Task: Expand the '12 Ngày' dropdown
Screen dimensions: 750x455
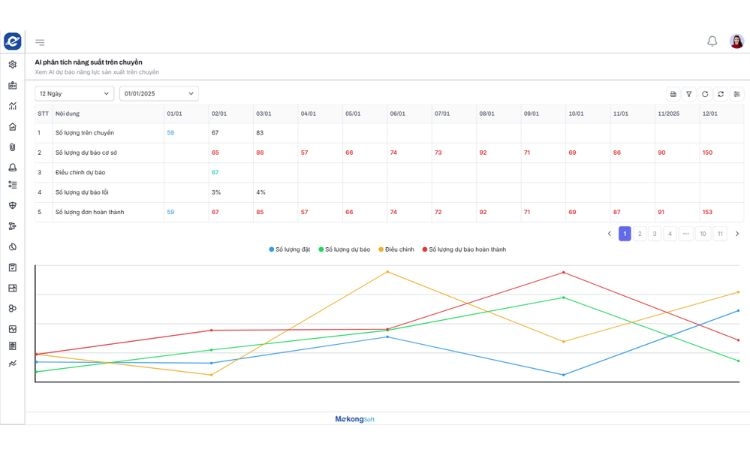Action: click(x=74, y=93)
